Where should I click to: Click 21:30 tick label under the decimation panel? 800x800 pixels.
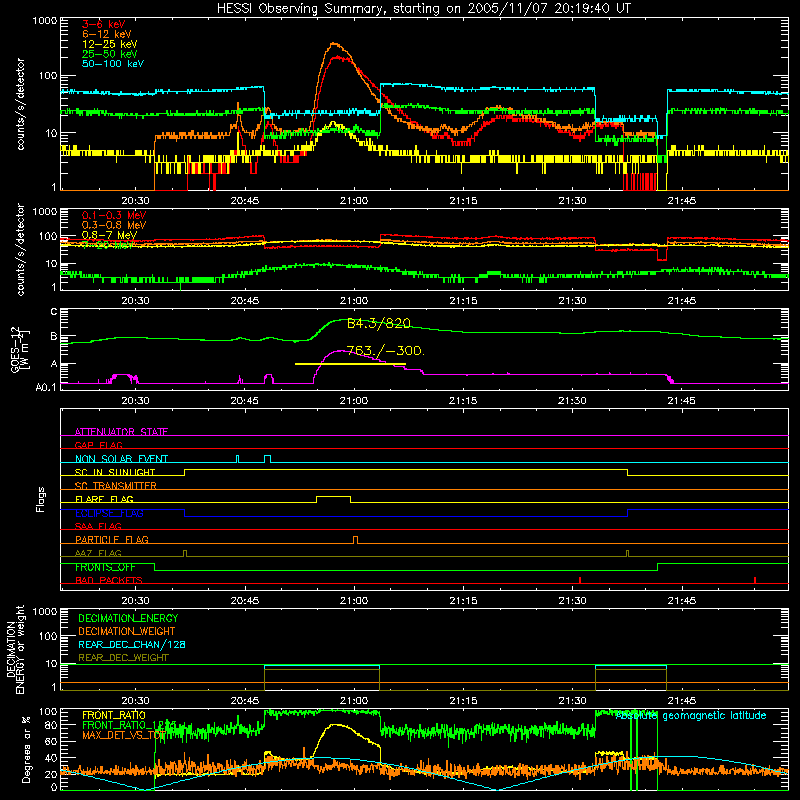tap(572, 701)
